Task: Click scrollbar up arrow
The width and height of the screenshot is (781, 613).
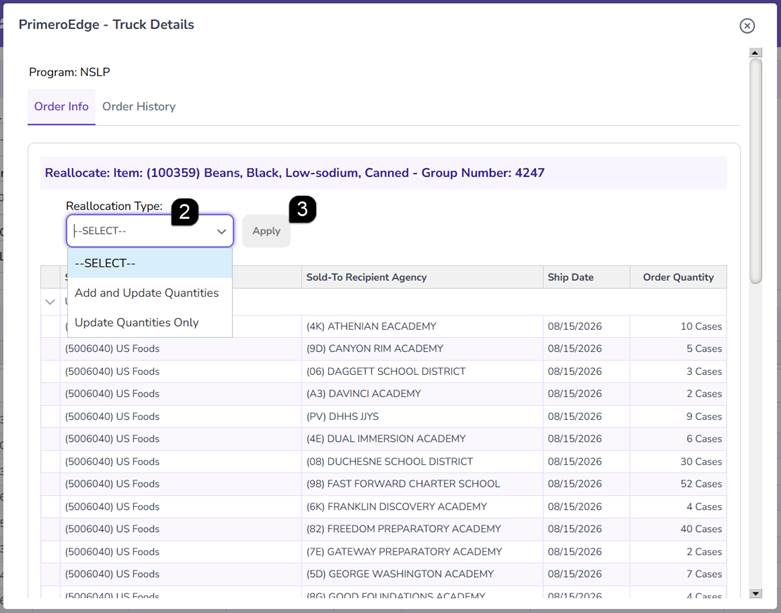Action: pos(756,53)
